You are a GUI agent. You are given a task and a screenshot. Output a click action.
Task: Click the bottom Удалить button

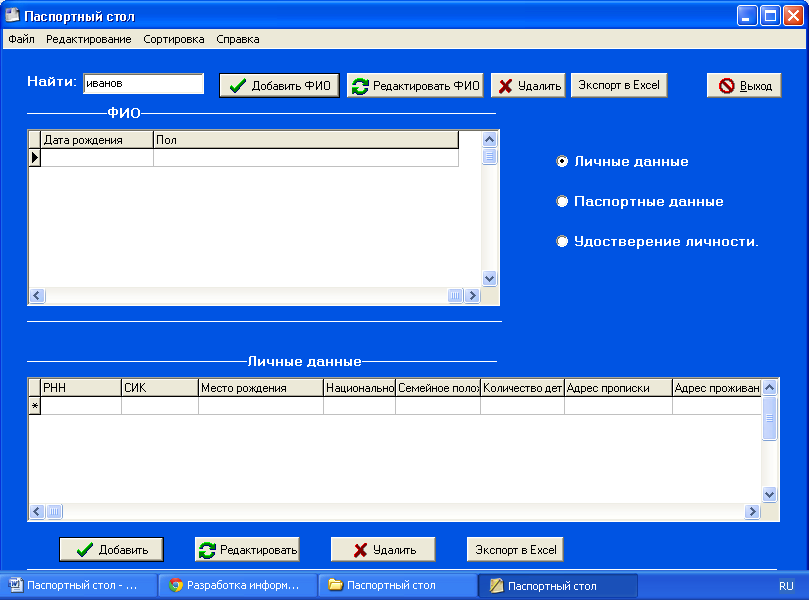(x=383, y=549)
